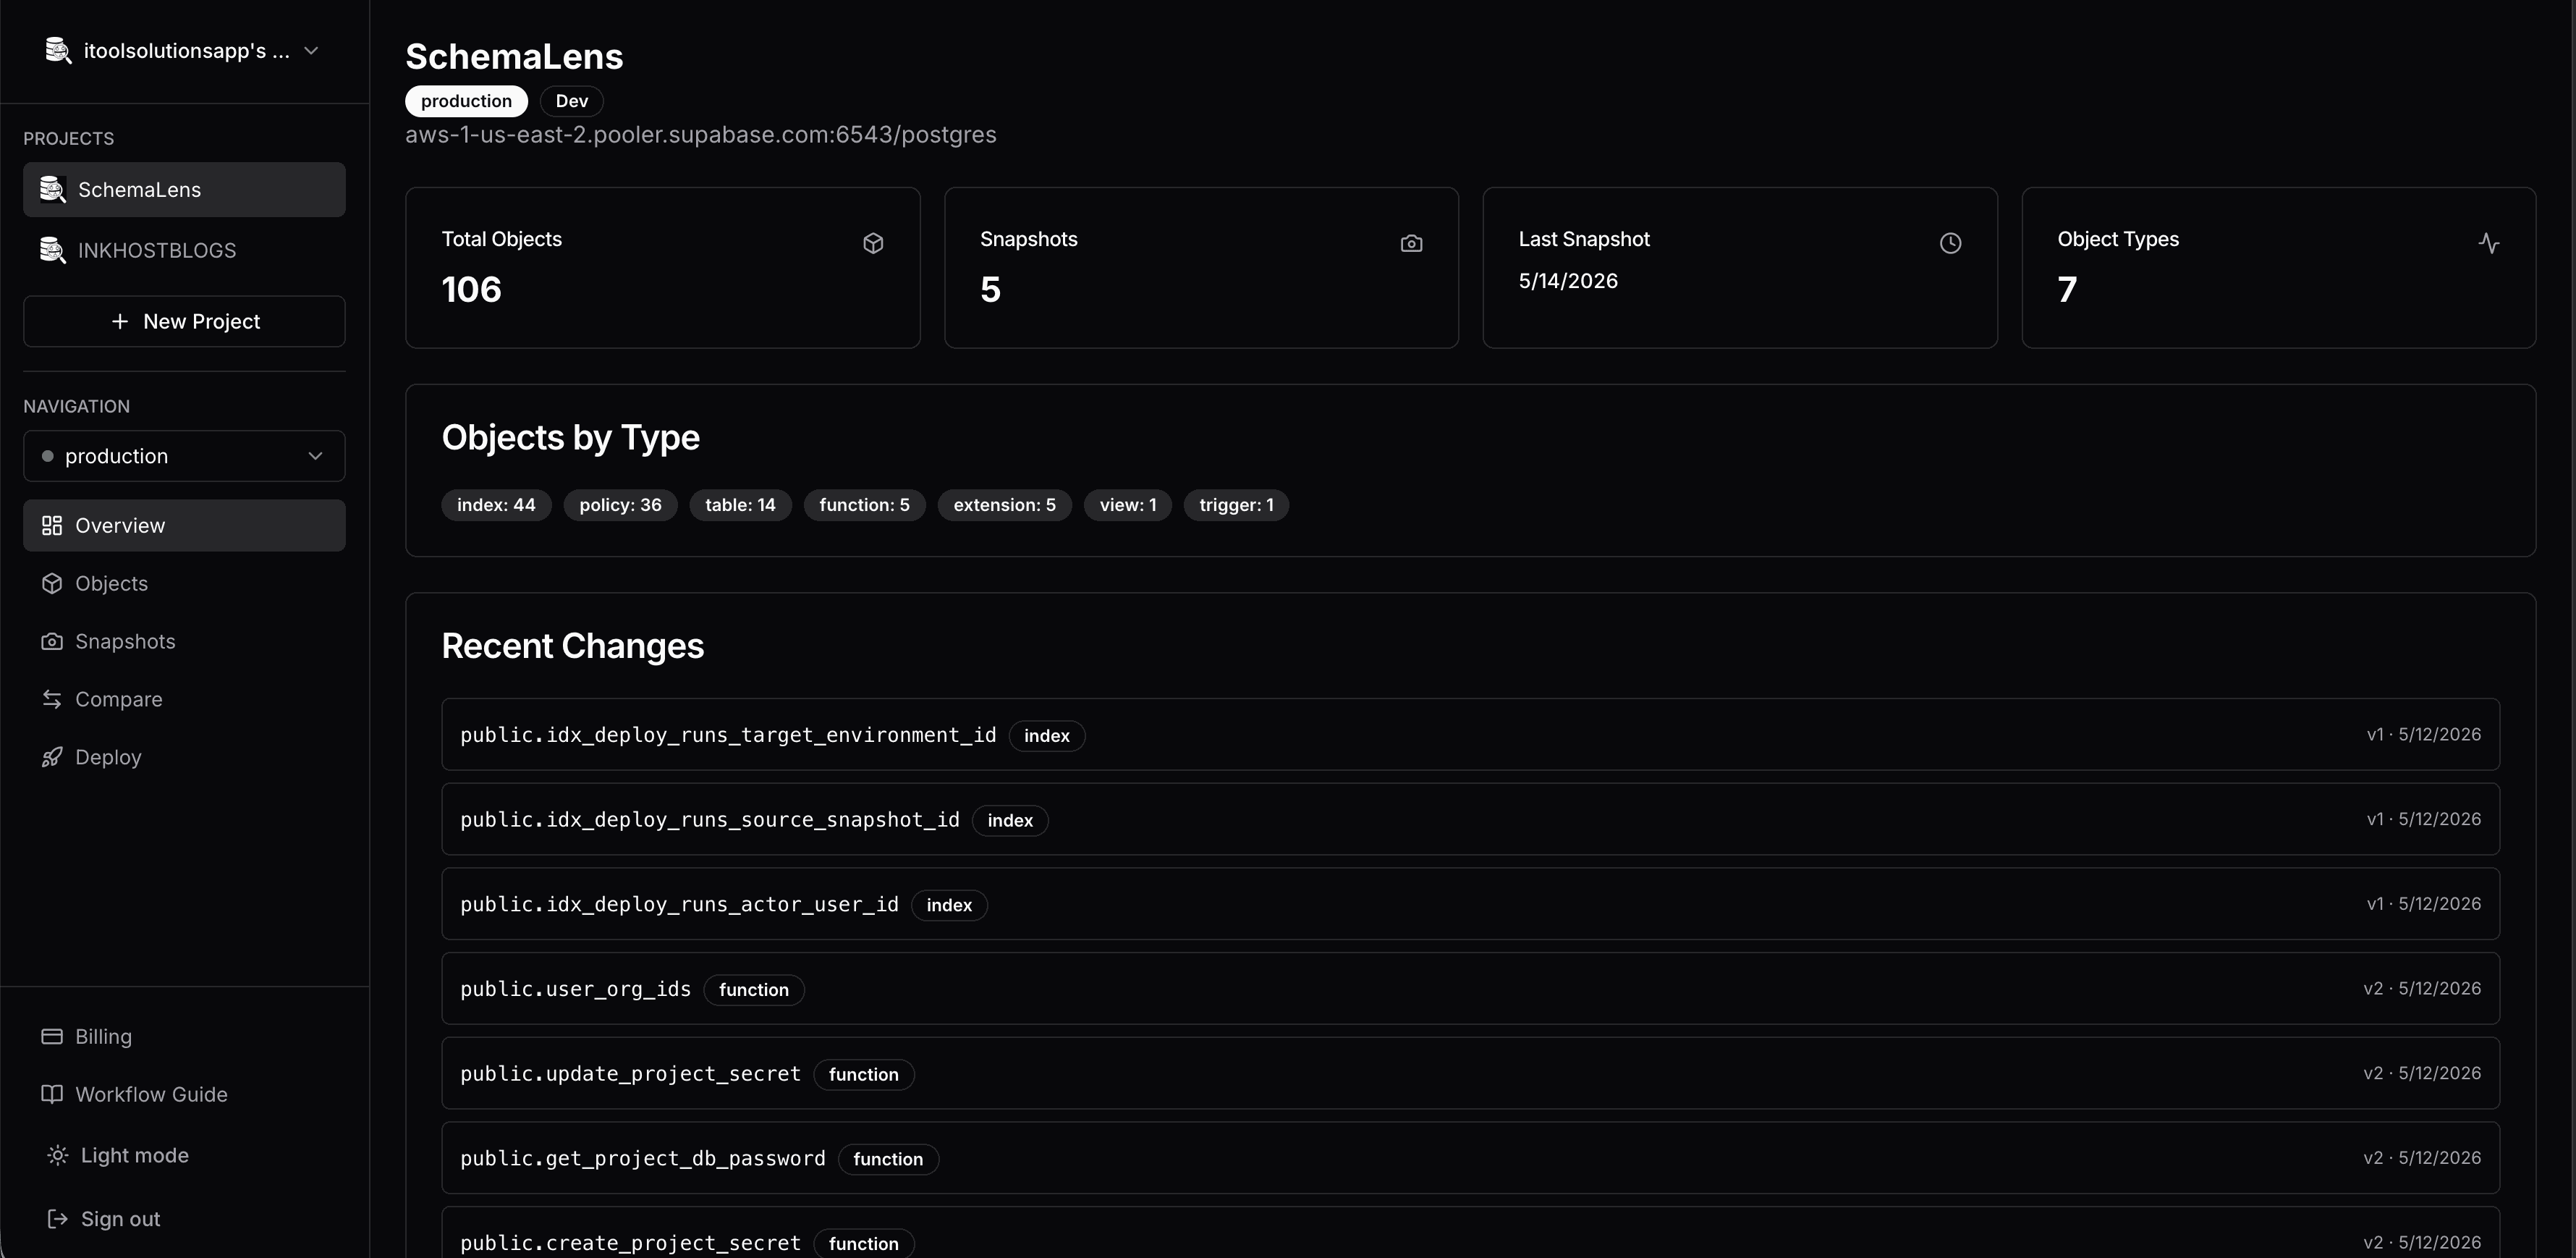Open Billing settings
Image resolution: width=2576 pixels, height=1258 pixels.
[x=184, y=1036]
